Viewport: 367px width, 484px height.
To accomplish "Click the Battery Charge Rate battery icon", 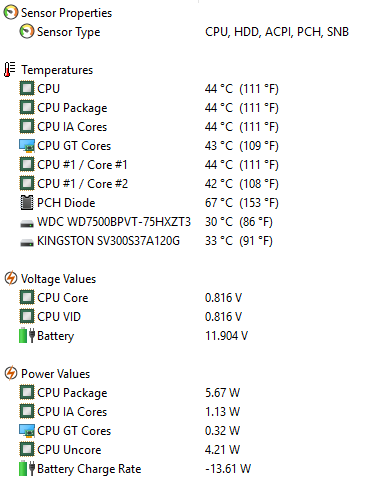I will pyautogui.click(x=27, y=468).
